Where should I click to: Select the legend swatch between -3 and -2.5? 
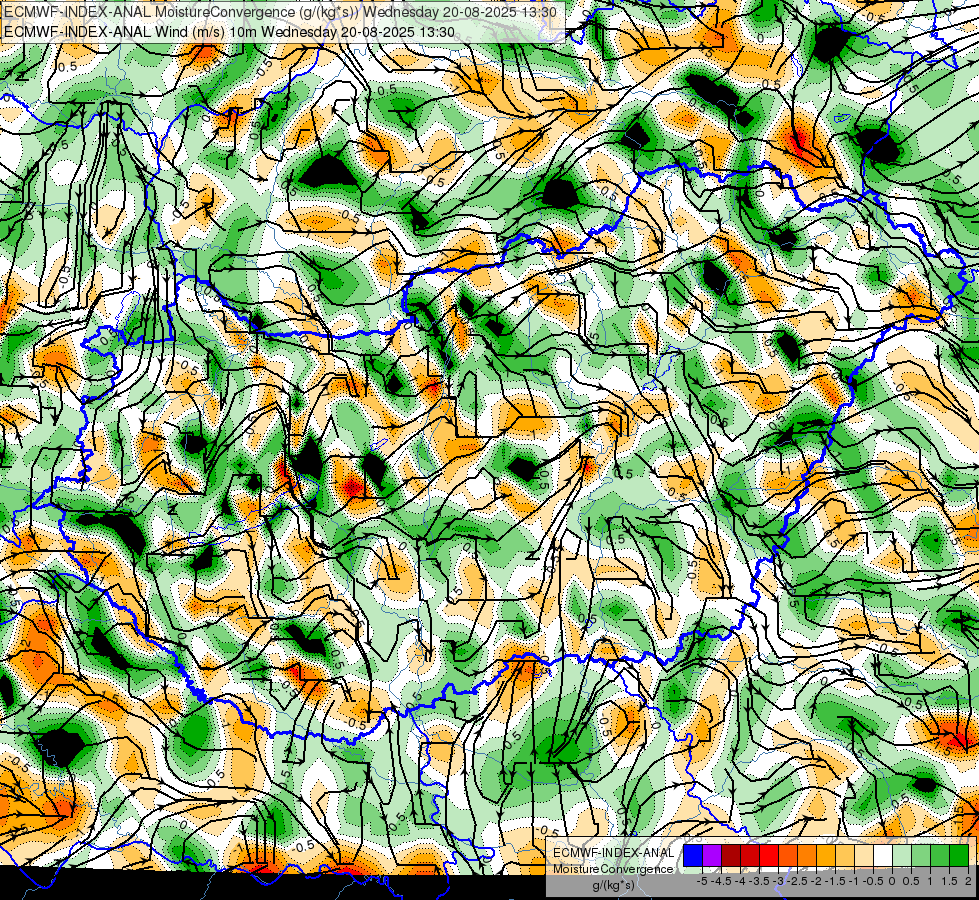click(788, 855)
